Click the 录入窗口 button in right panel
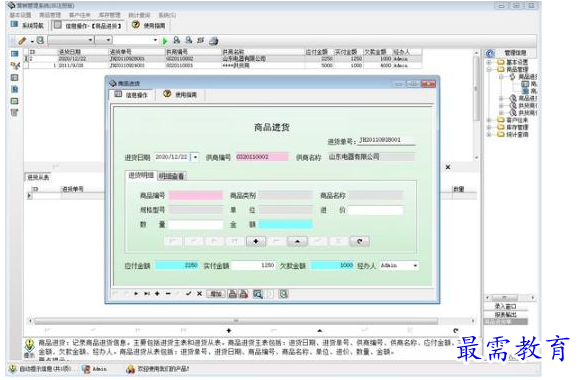578x380 pixels. 505,306
